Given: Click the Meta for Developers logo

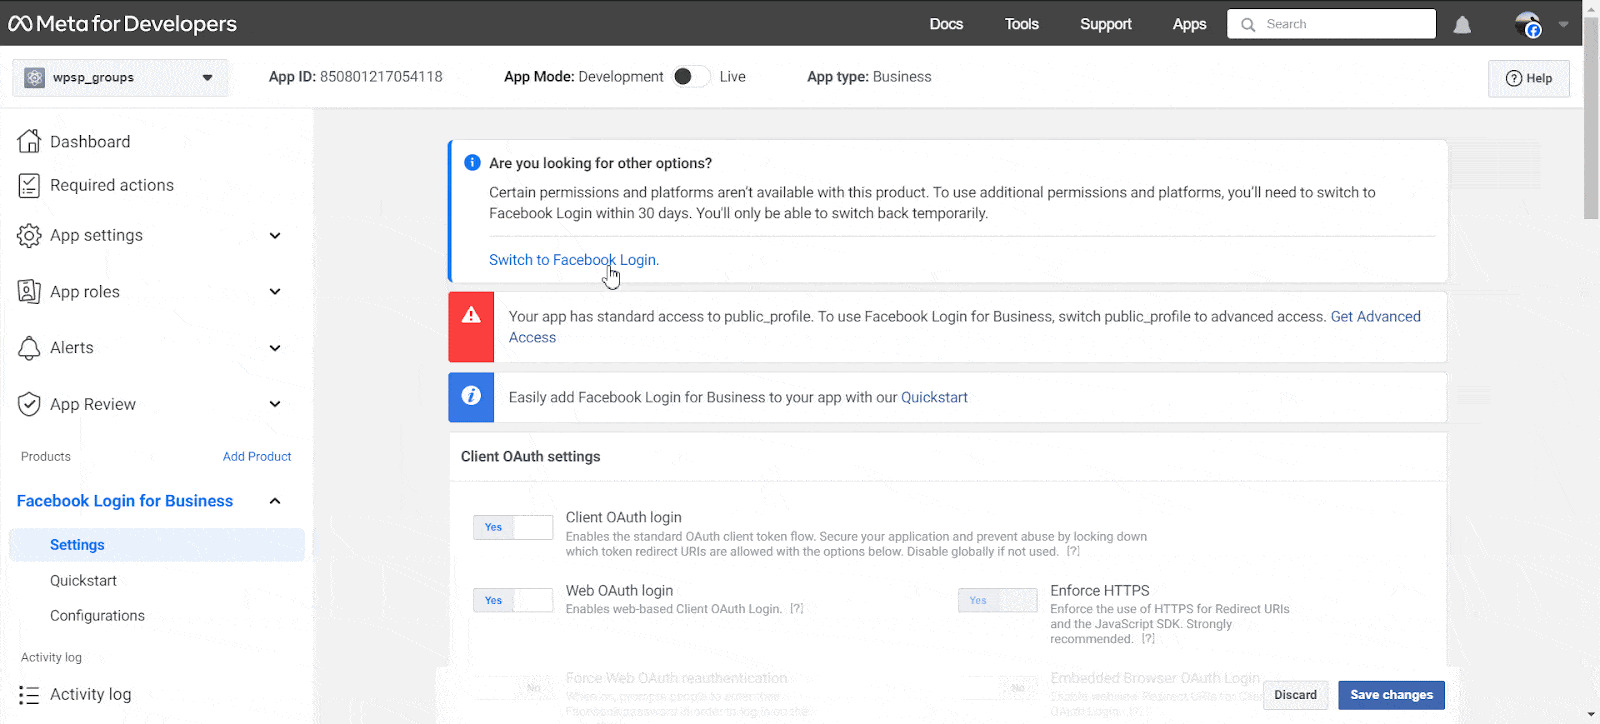Looking at the screenshot, I should pos(122,24).
